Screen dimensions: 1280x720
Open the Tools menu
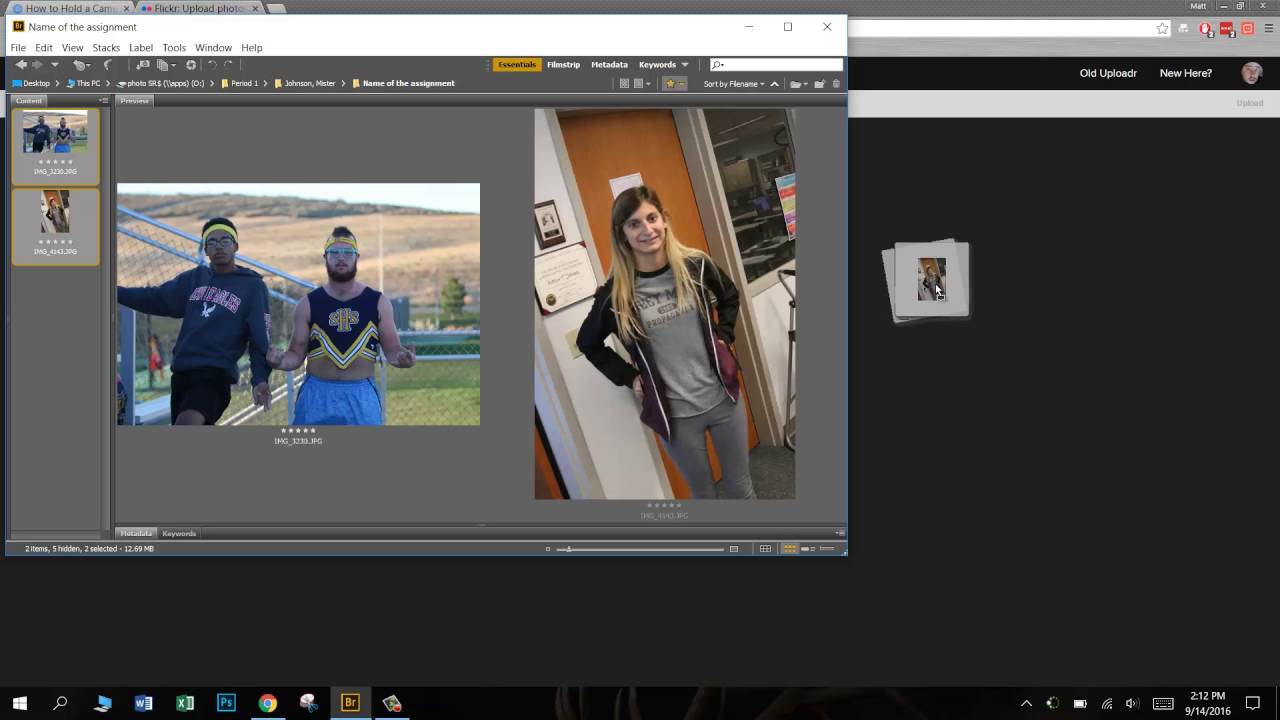pos(174,48)
